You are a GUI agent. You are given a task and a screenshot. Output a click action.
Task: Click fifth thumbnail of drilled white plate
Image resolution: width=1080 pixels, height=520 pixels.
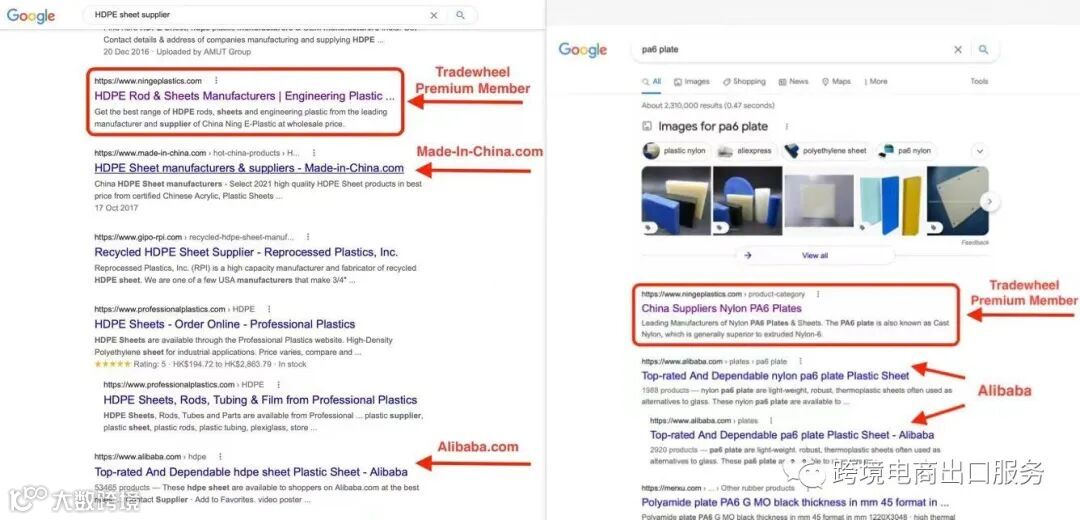pos(957,200)
